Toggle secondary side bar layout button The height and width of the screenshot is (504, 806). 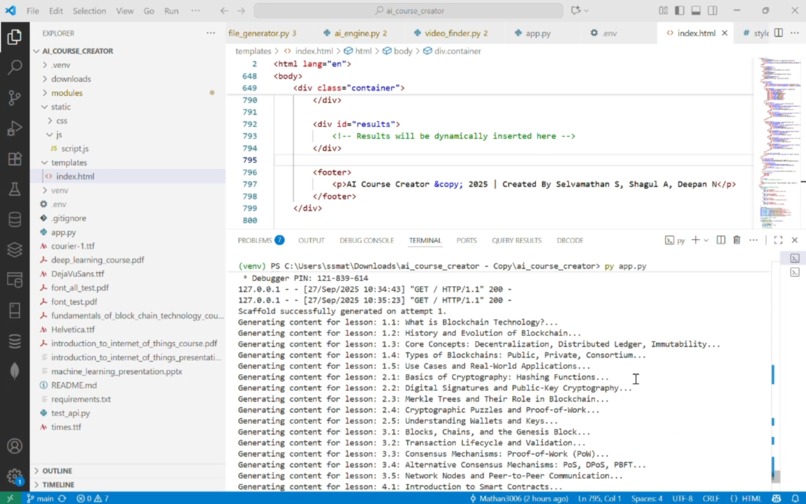[x=712, y=11]
